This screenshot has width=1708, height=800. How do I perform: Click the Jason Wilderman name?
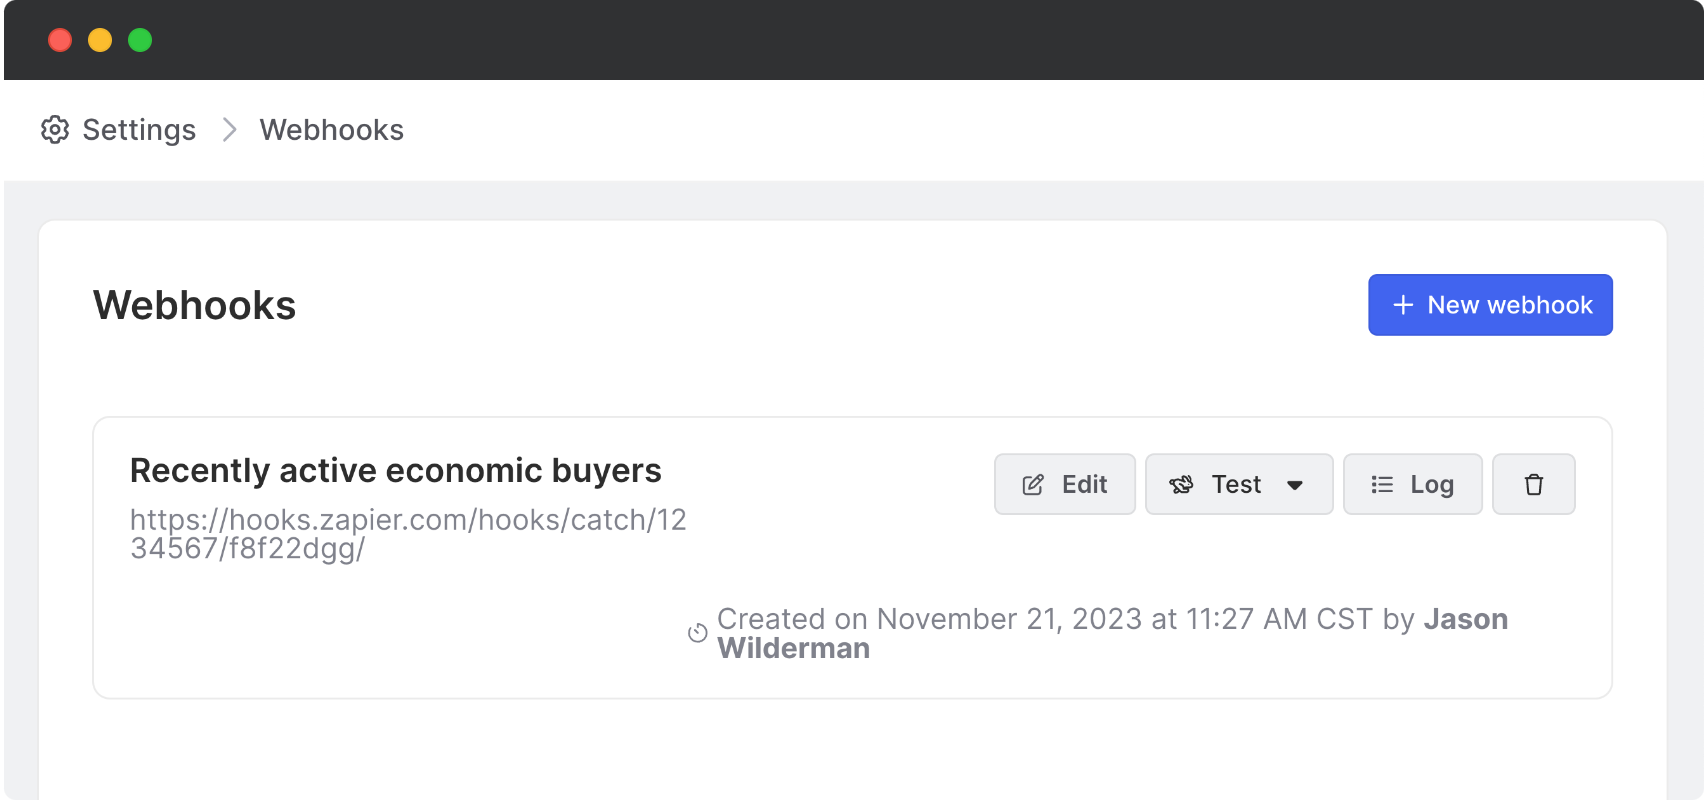coord(1465,620)
